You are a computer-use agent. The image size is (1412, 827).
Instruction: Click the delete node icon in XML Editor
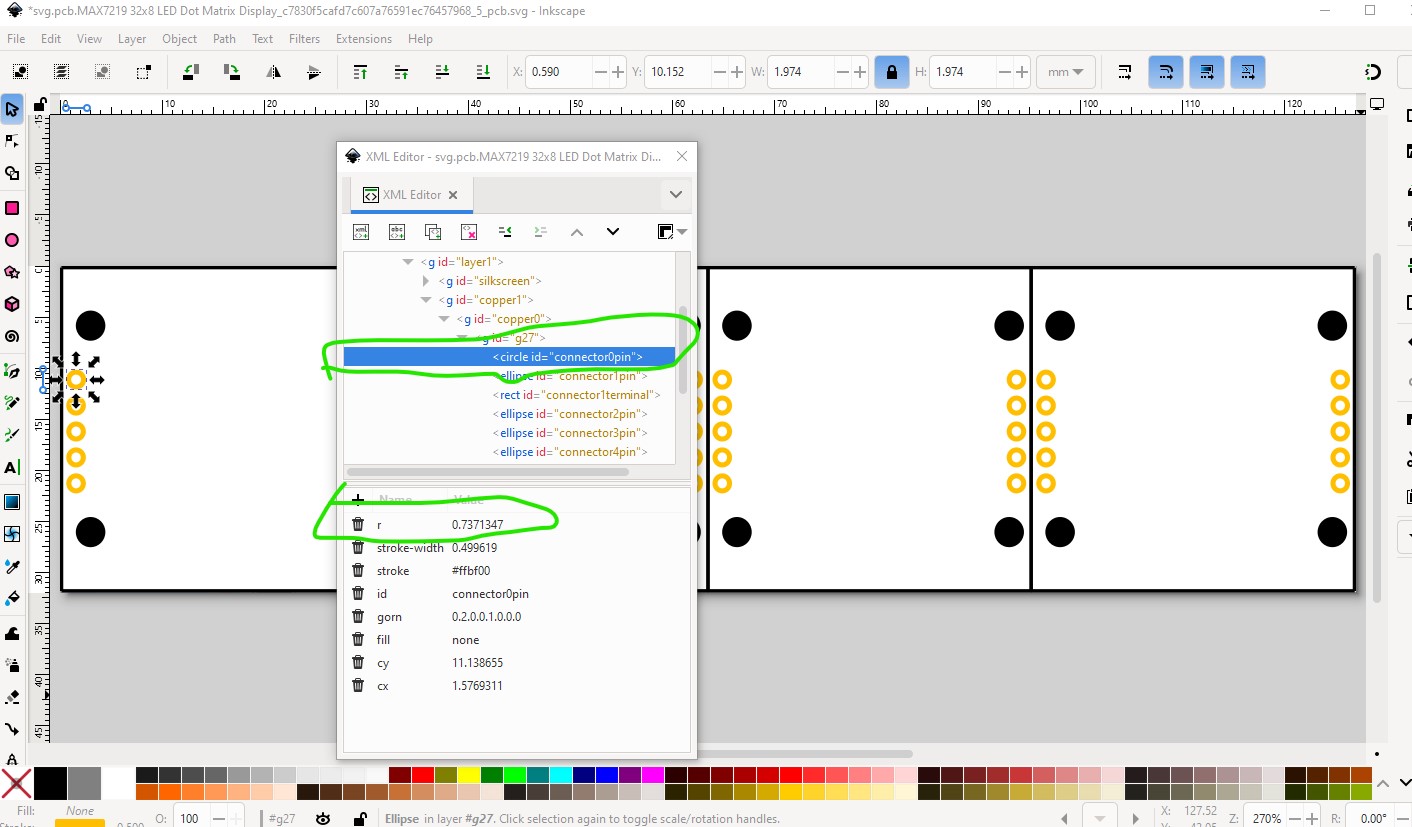tap(469, 232)
